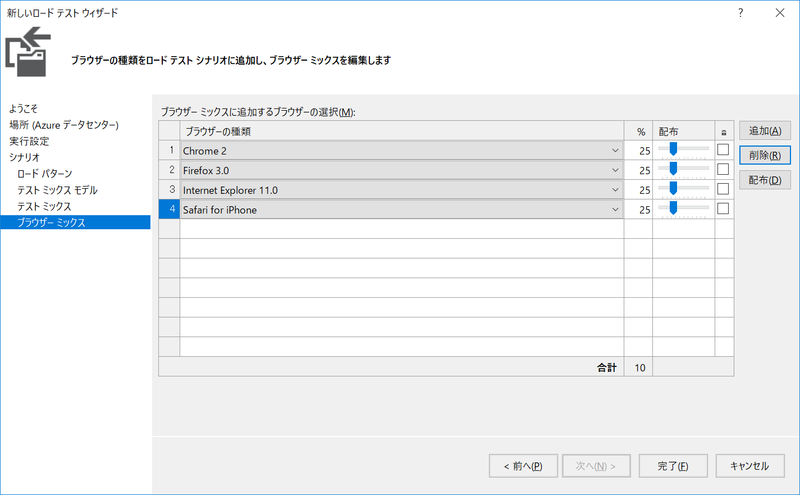Click the Safari for iPhone distribution slider
The height and width of the screenshot is (495, 800).
point(683,208)
